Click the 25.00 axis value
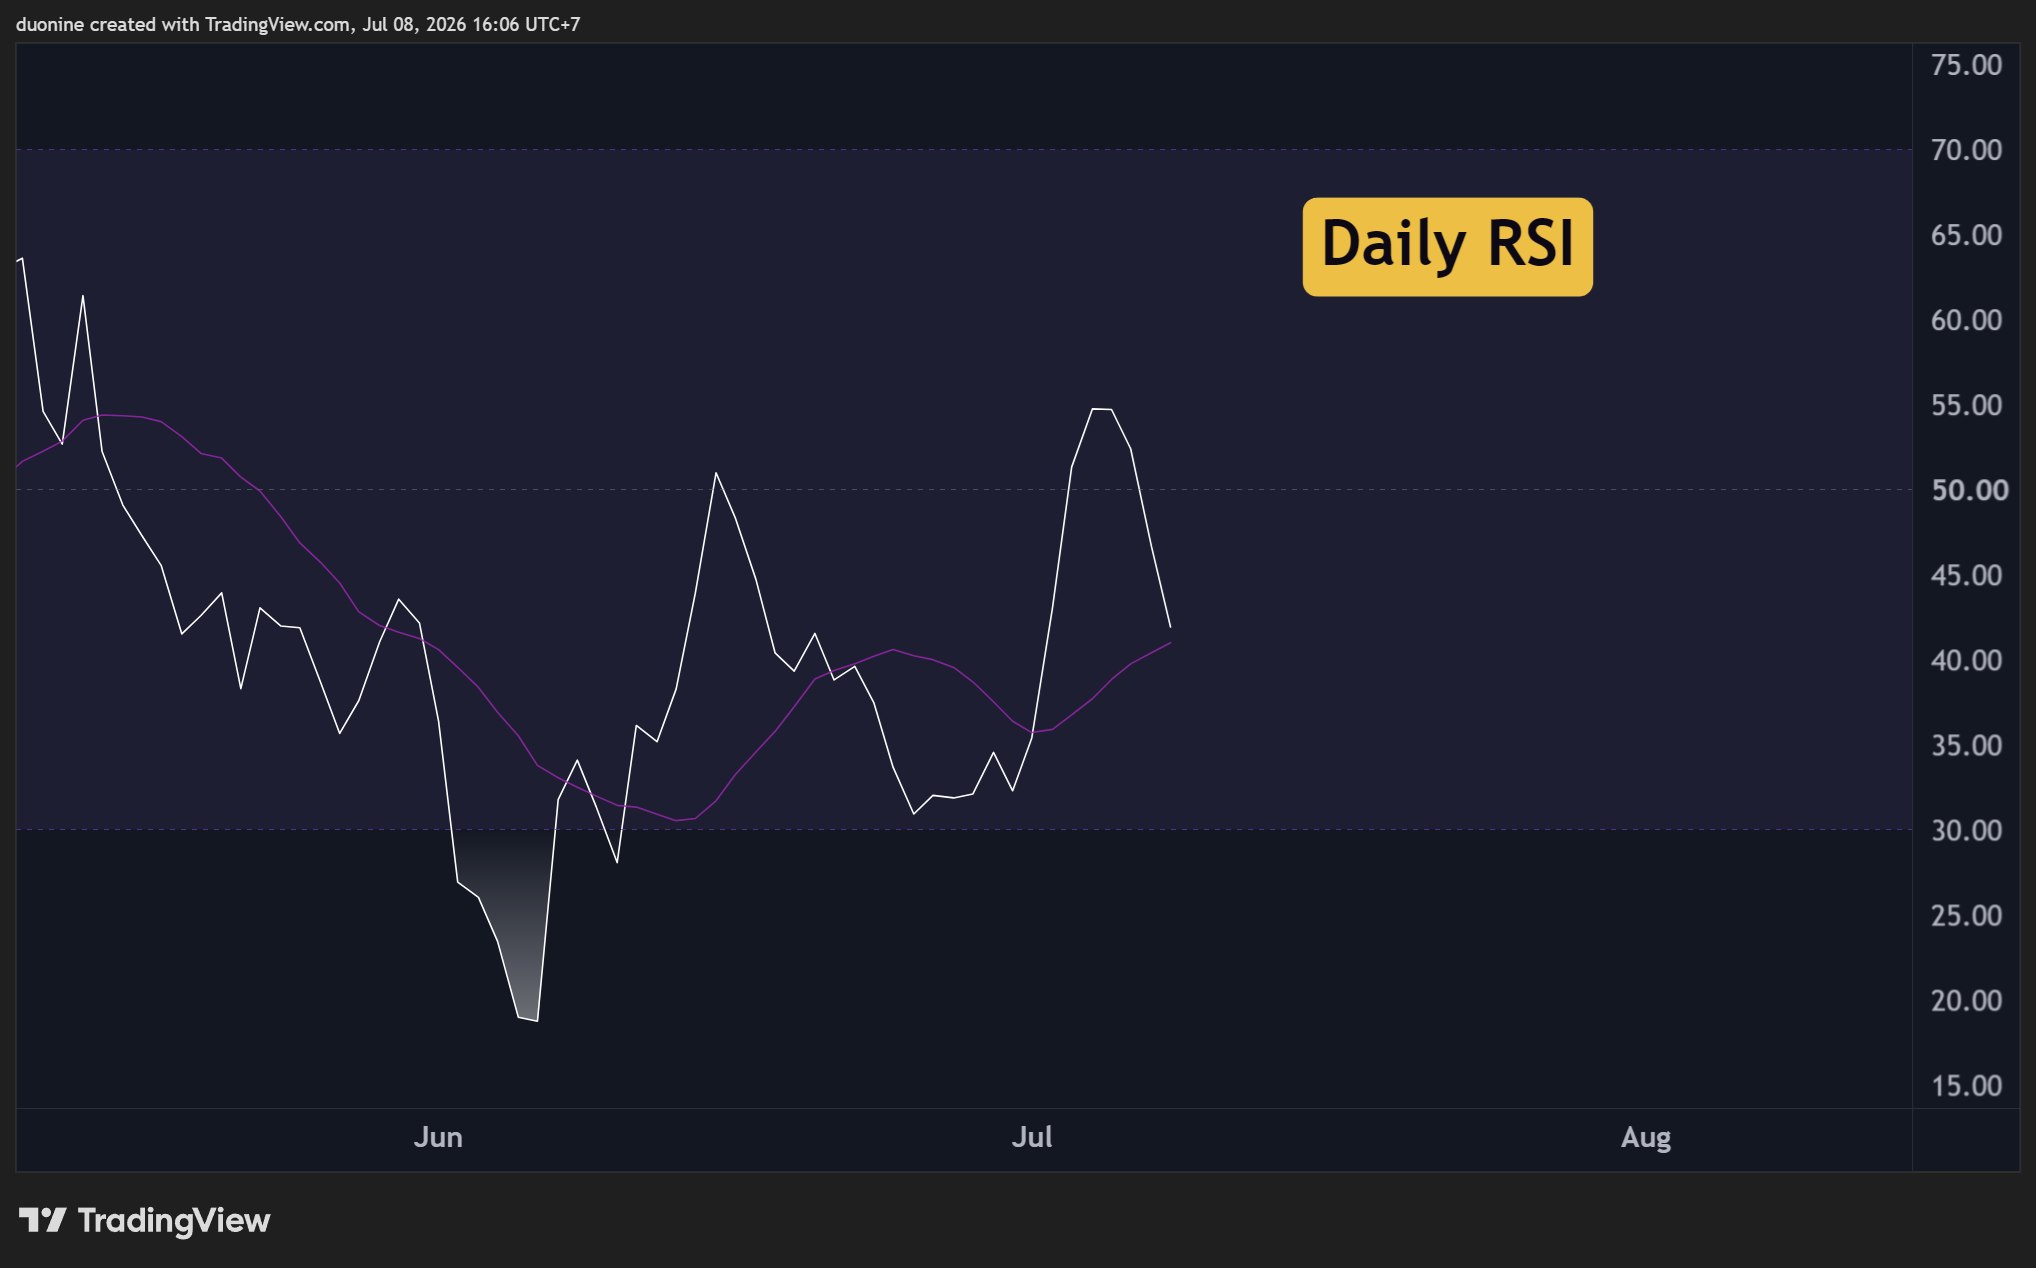2036x1268 pixels. (1966, 915)
